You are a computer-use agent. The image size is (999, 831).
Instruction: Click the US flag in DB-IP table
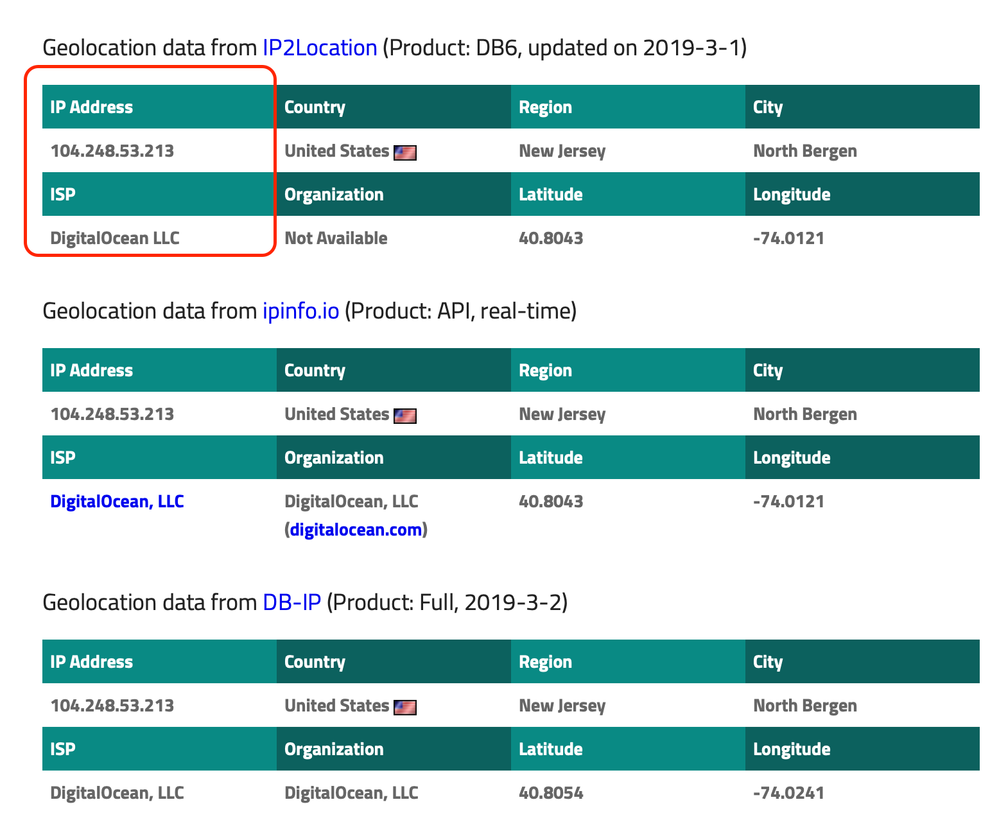click(405, 707)
